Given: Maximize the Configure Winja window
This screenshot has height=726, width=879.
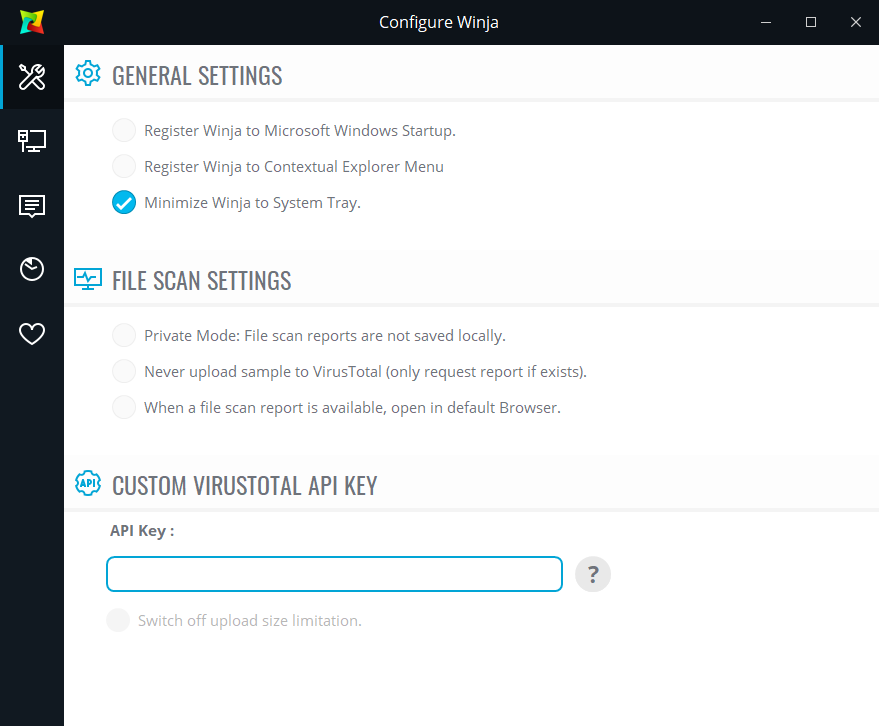Looking at the screenshot, I should pyautogui.click(x=811, y=22).
